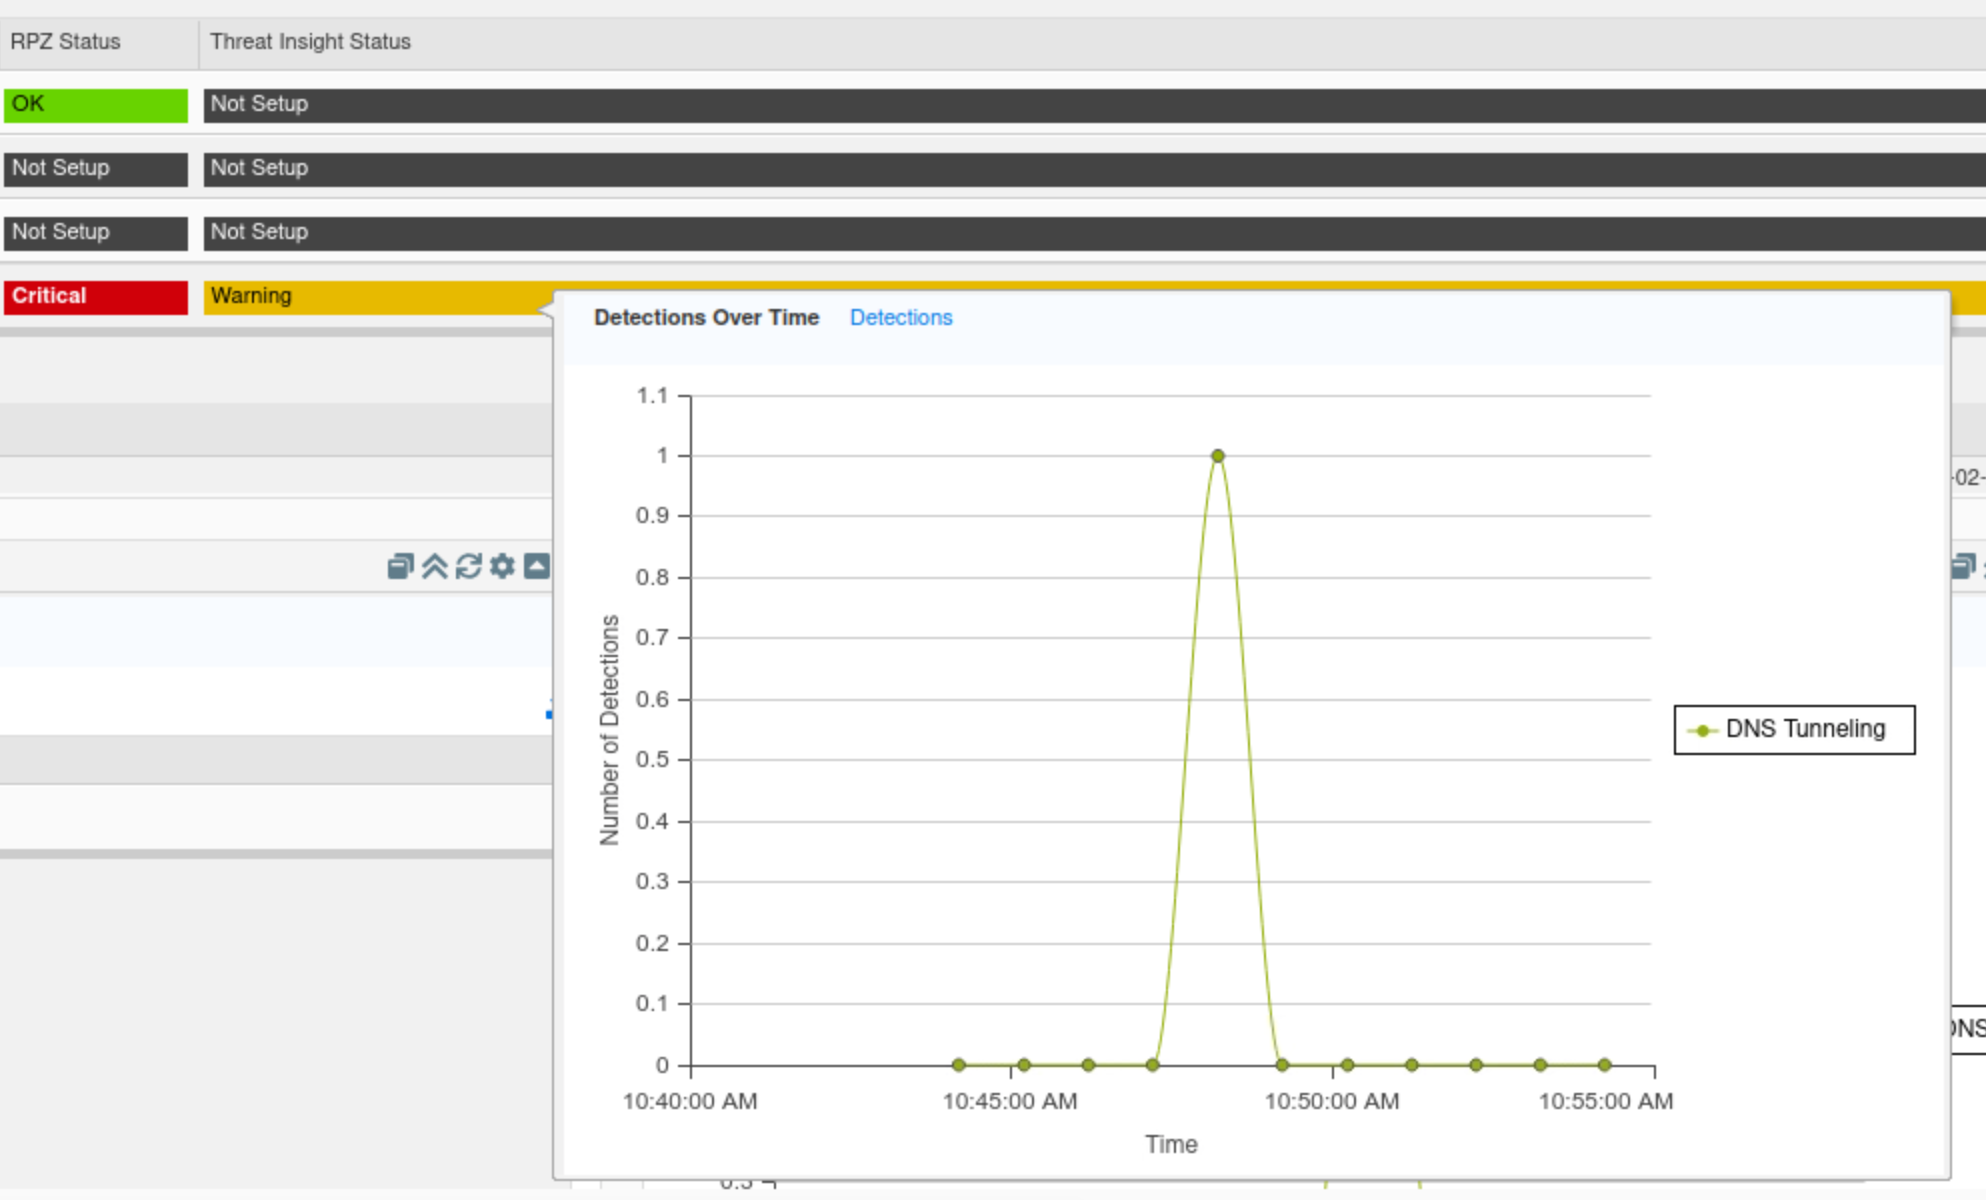This screenshot has height=1200, width=1986.
Task: Click the double chevron up icon
Action: click(x=434, y=567)
